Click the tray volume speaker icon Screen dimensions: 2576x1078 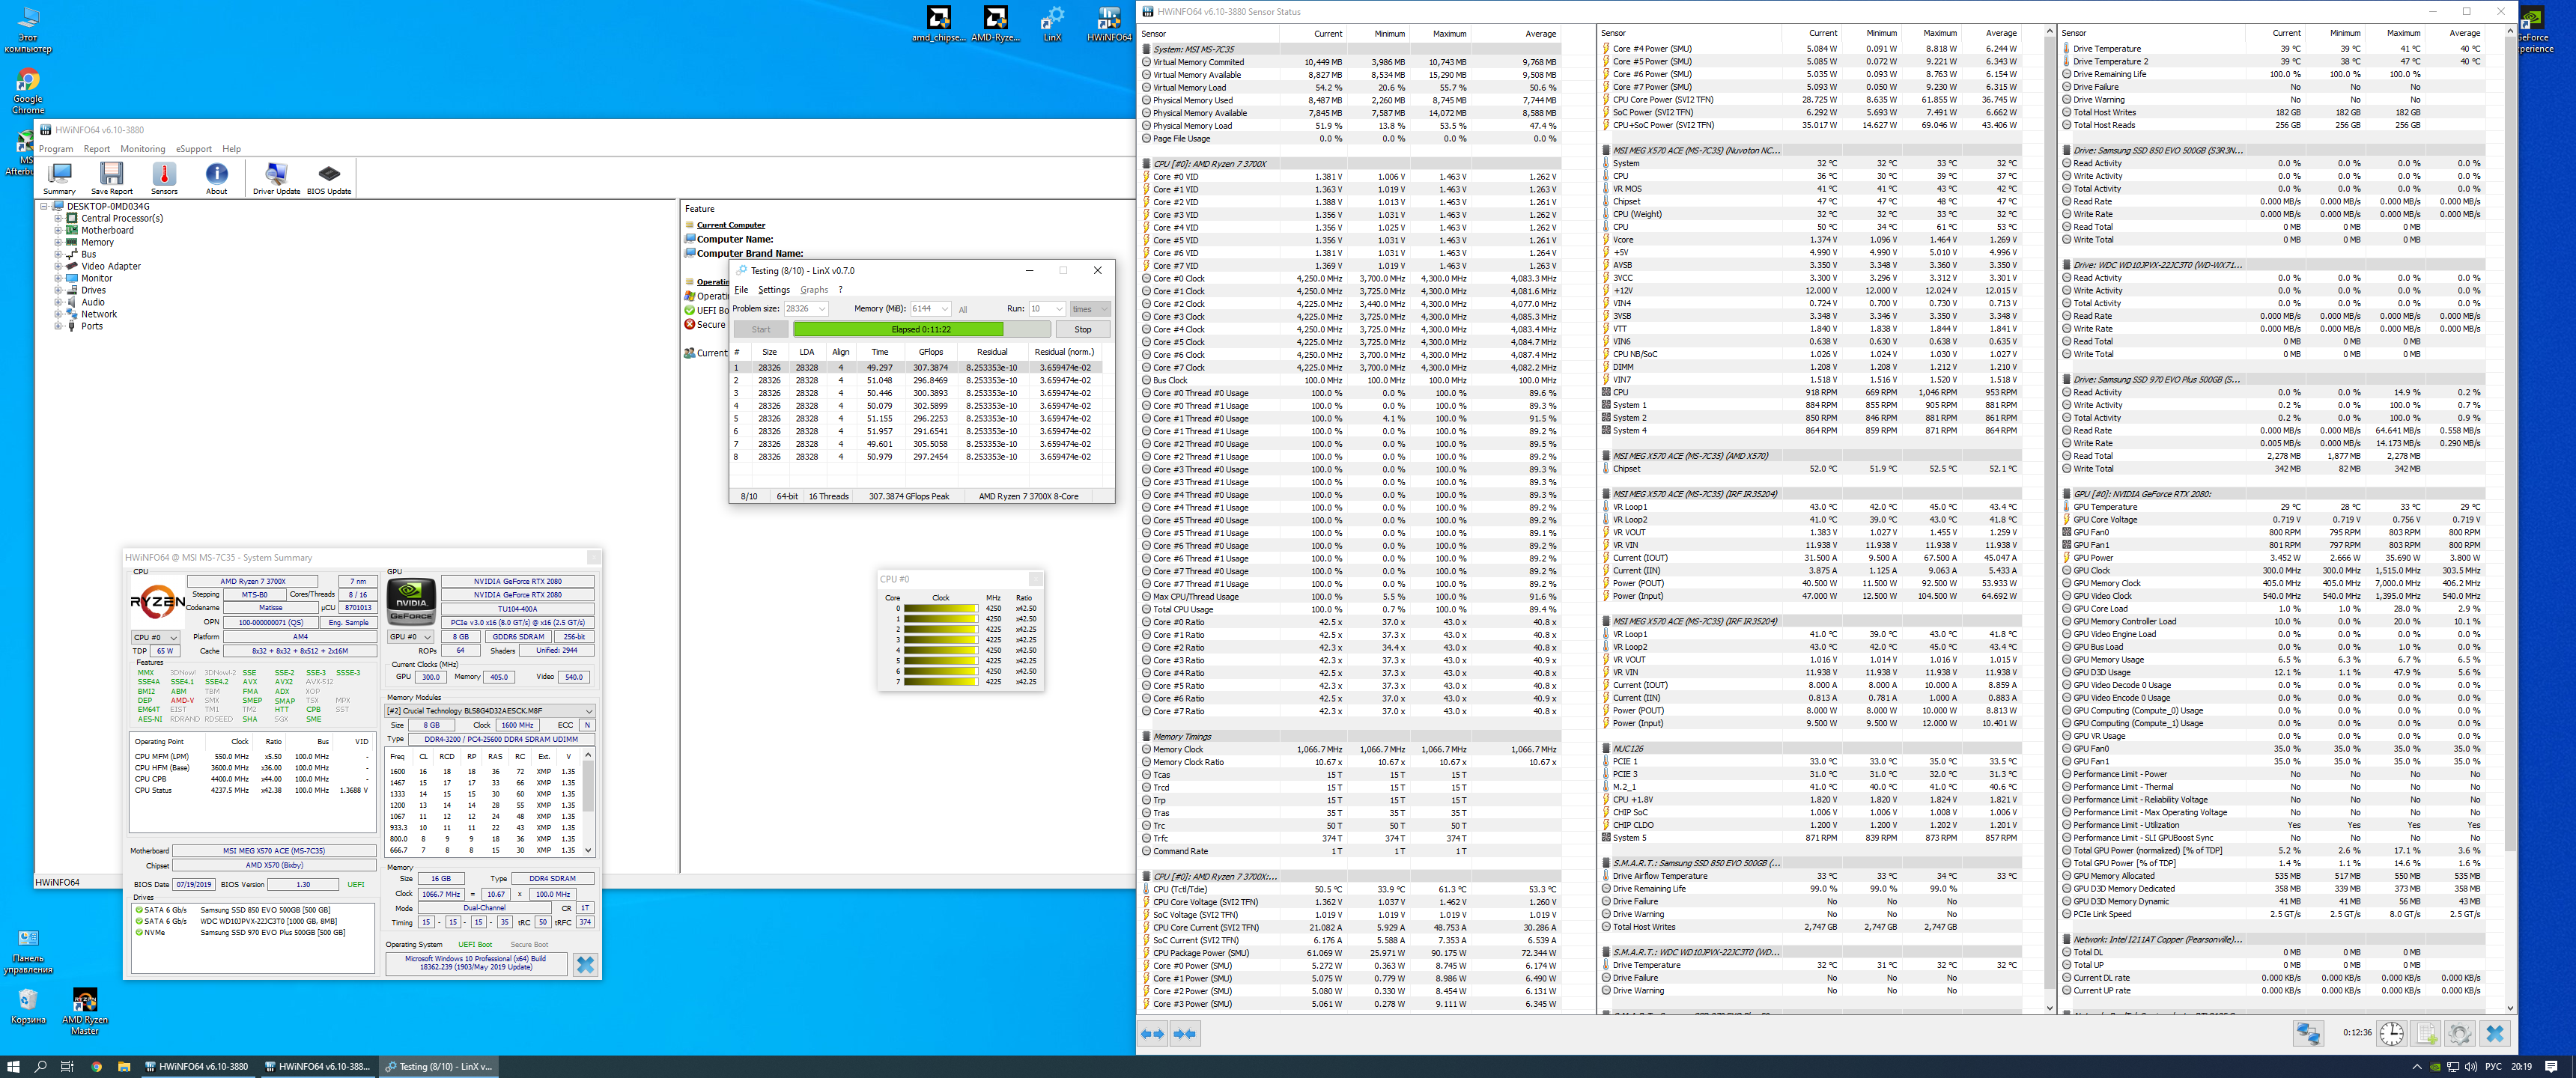click(2471, 1066)
